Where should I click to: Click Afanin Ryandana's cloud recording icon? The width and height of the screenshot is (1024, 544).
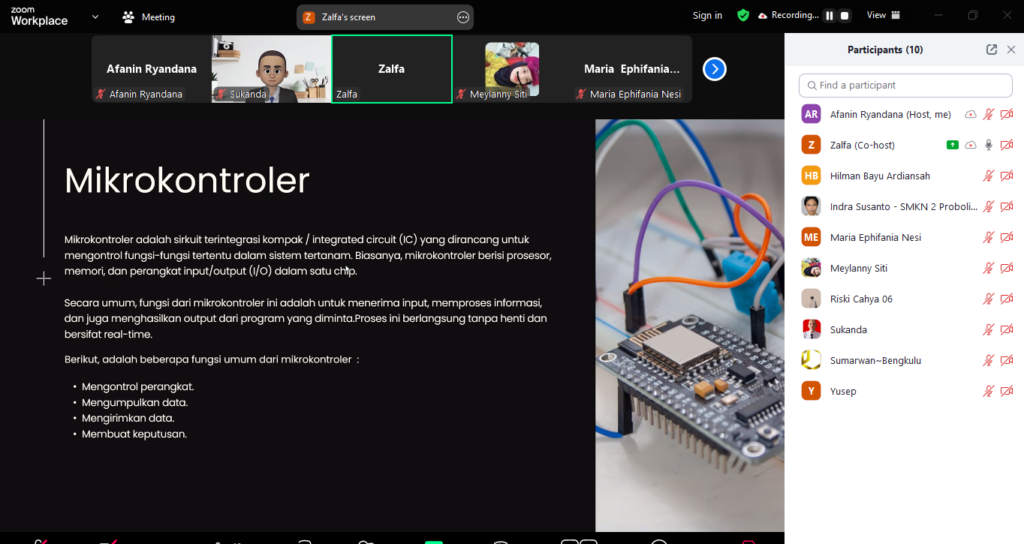970,114
